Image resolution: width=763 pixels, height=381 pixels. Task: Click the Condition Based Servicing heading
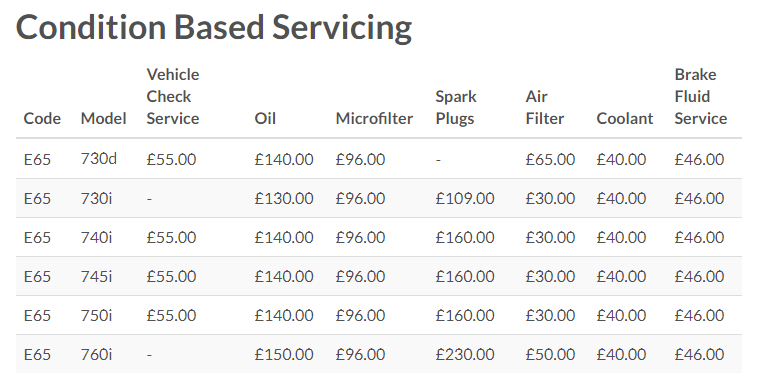pyautogui.click(x=214, y=28)
